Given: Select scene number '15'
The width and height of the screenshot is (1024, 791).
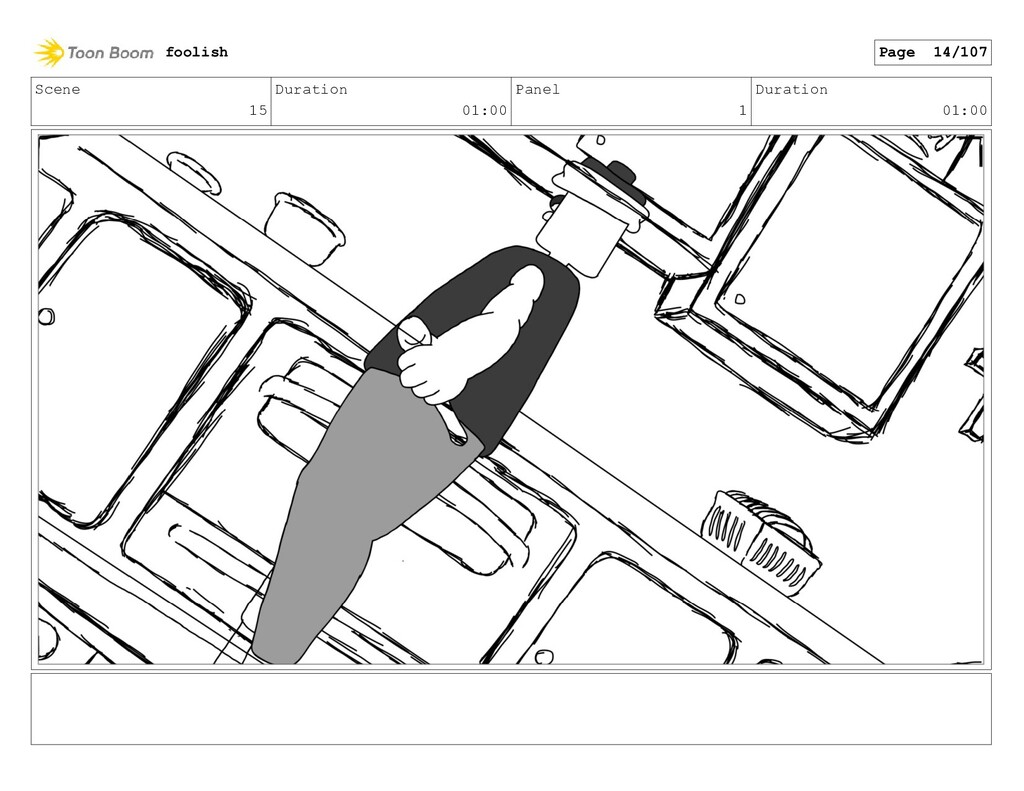Looking at the screenshot, I should pyautogui.click(x=258, y=110).
